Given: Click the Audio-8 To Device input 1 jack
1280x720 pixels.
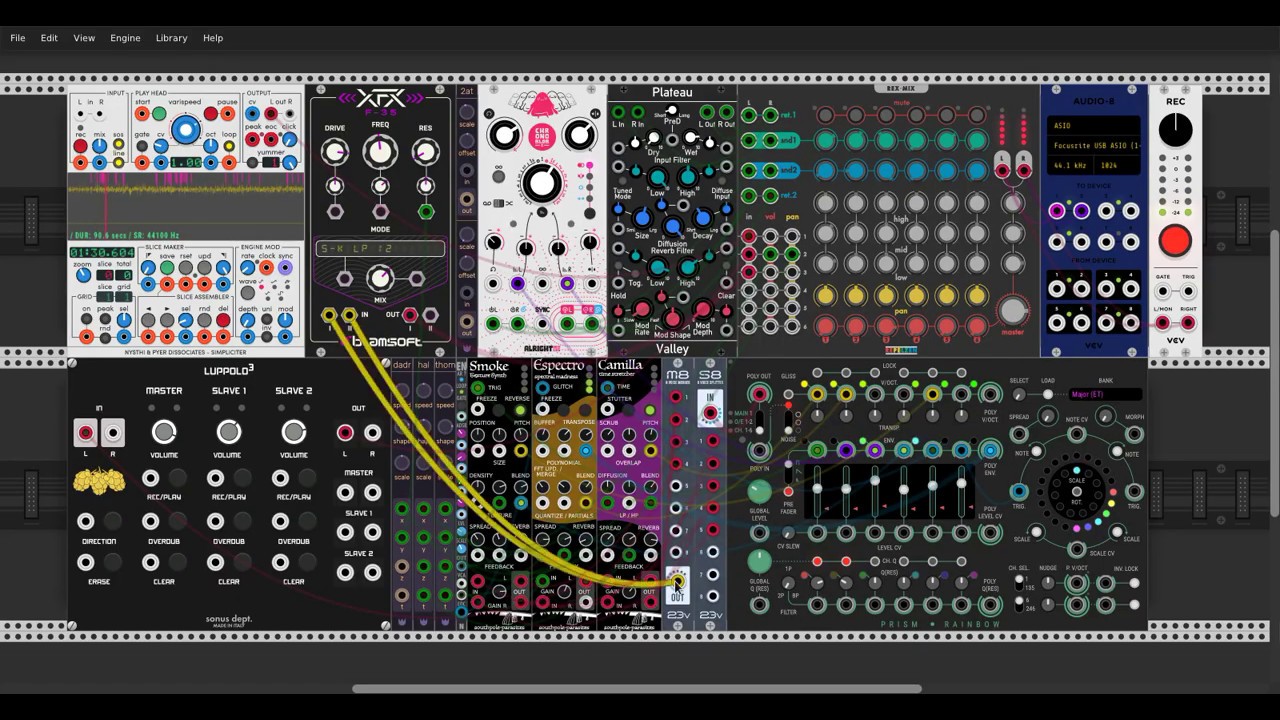Looking at the screenshot, I should tap(1057, 211).
